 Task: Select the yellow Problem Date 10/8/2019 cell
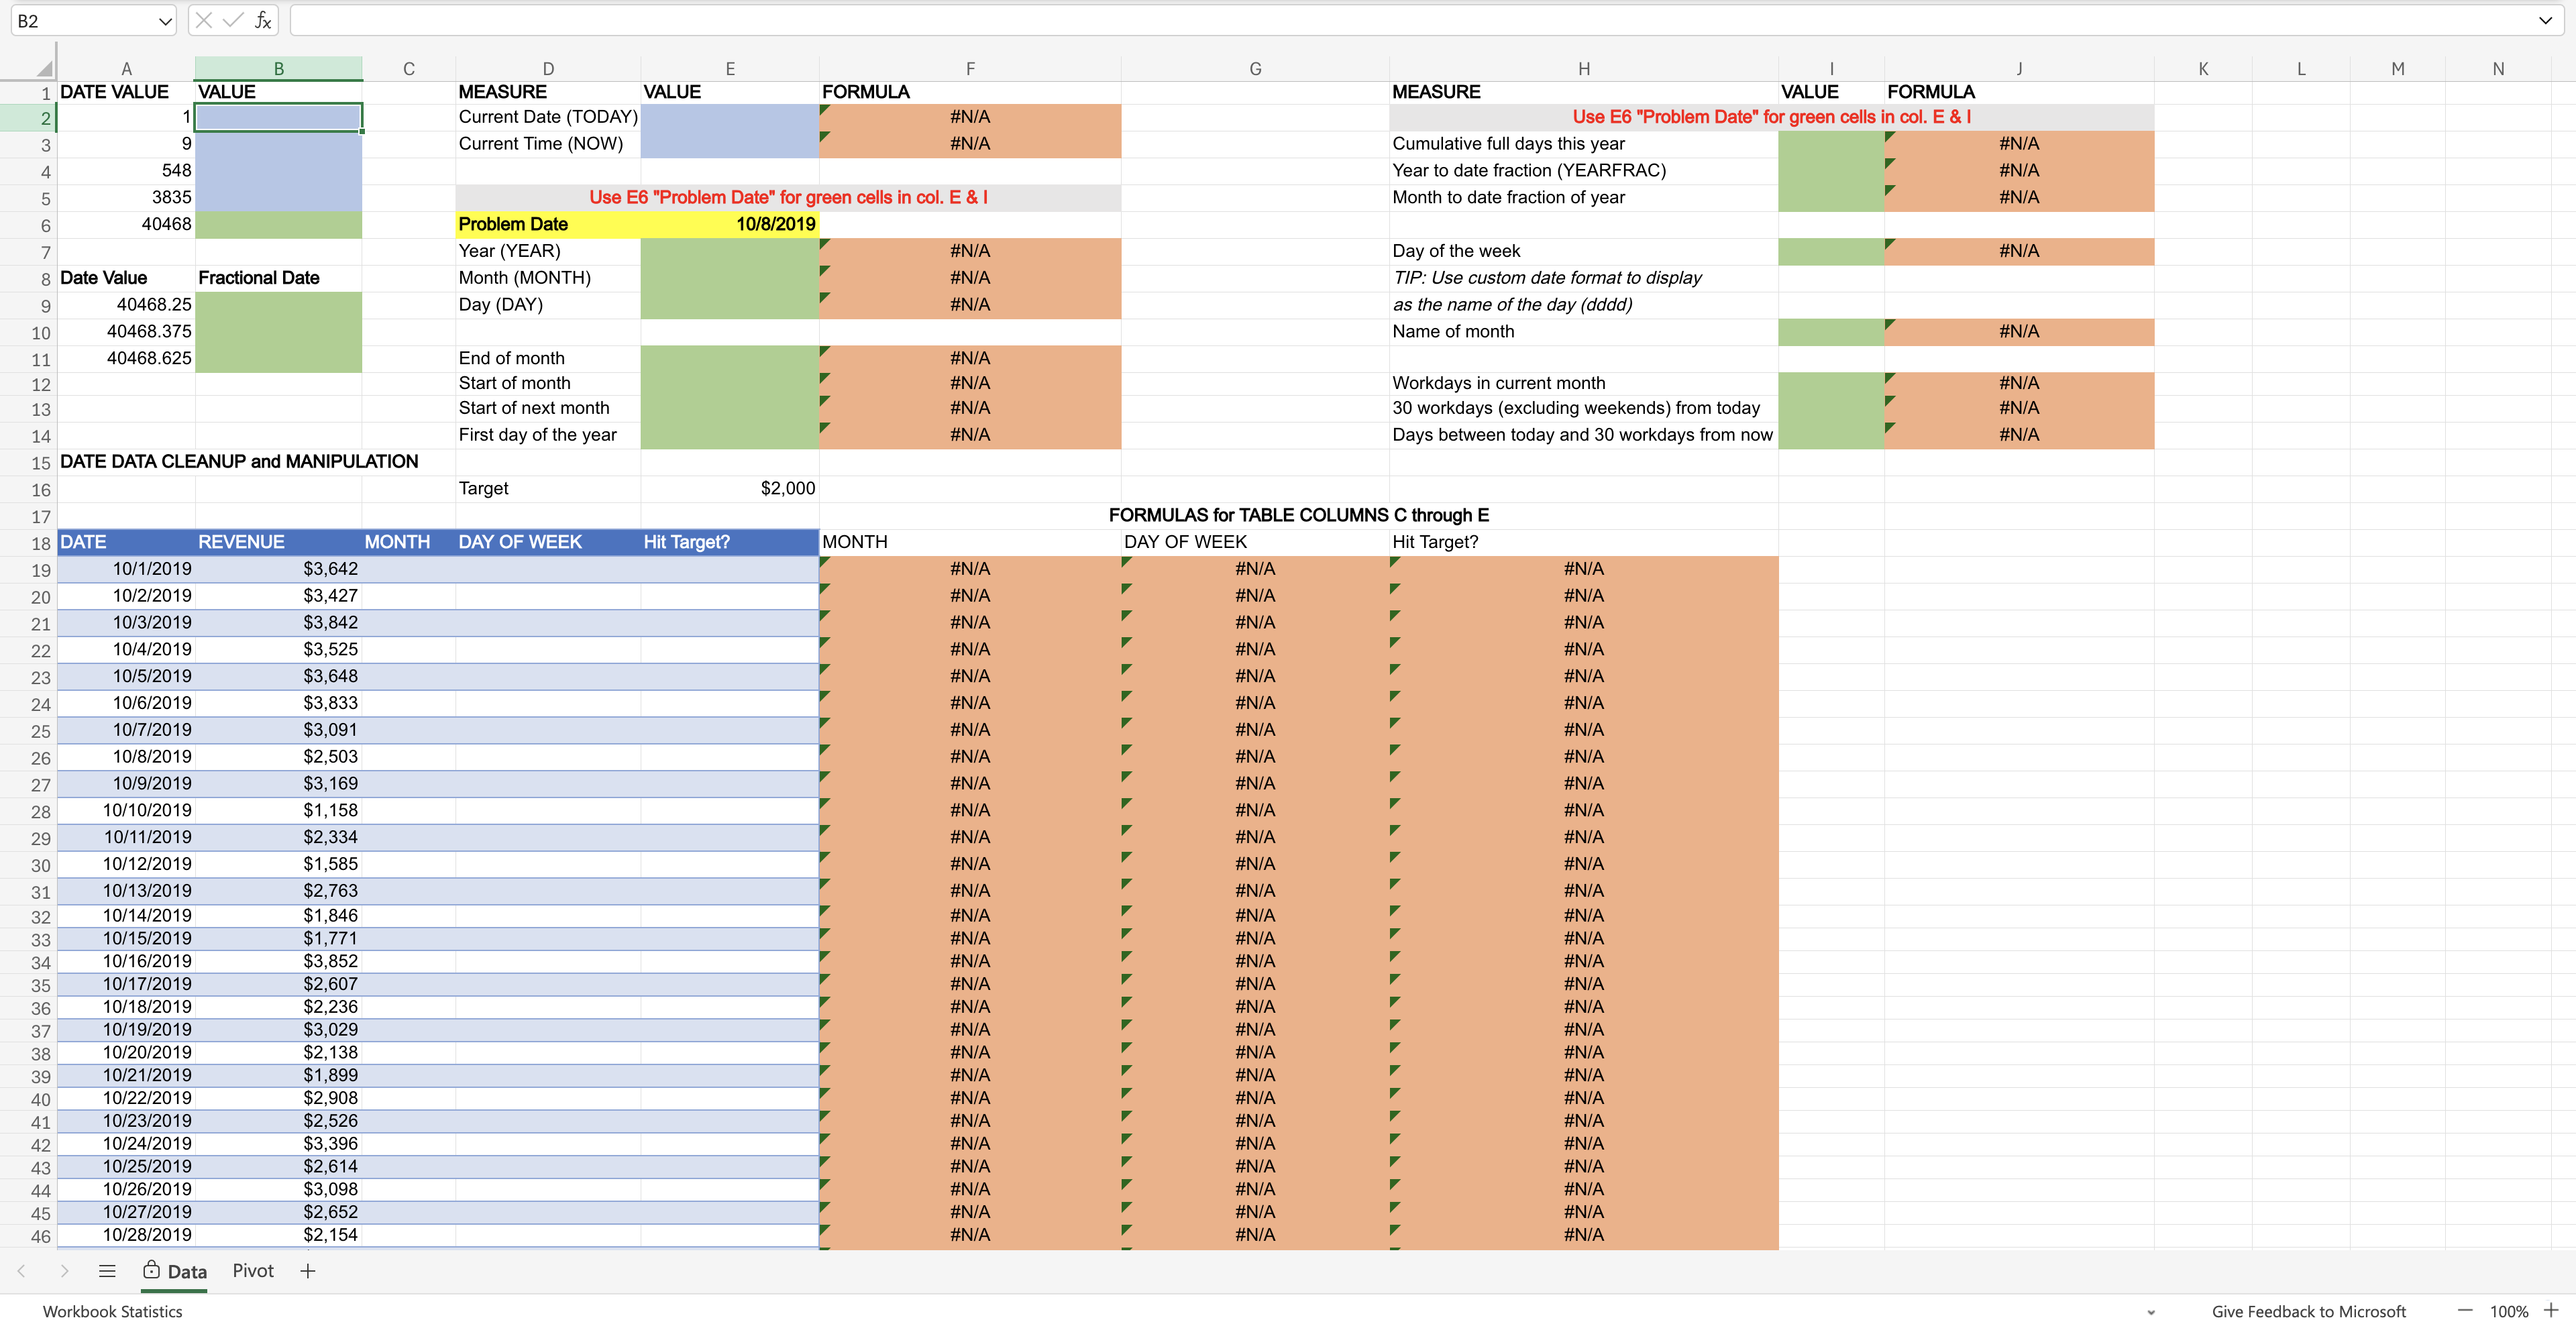[x=729, y=224]
